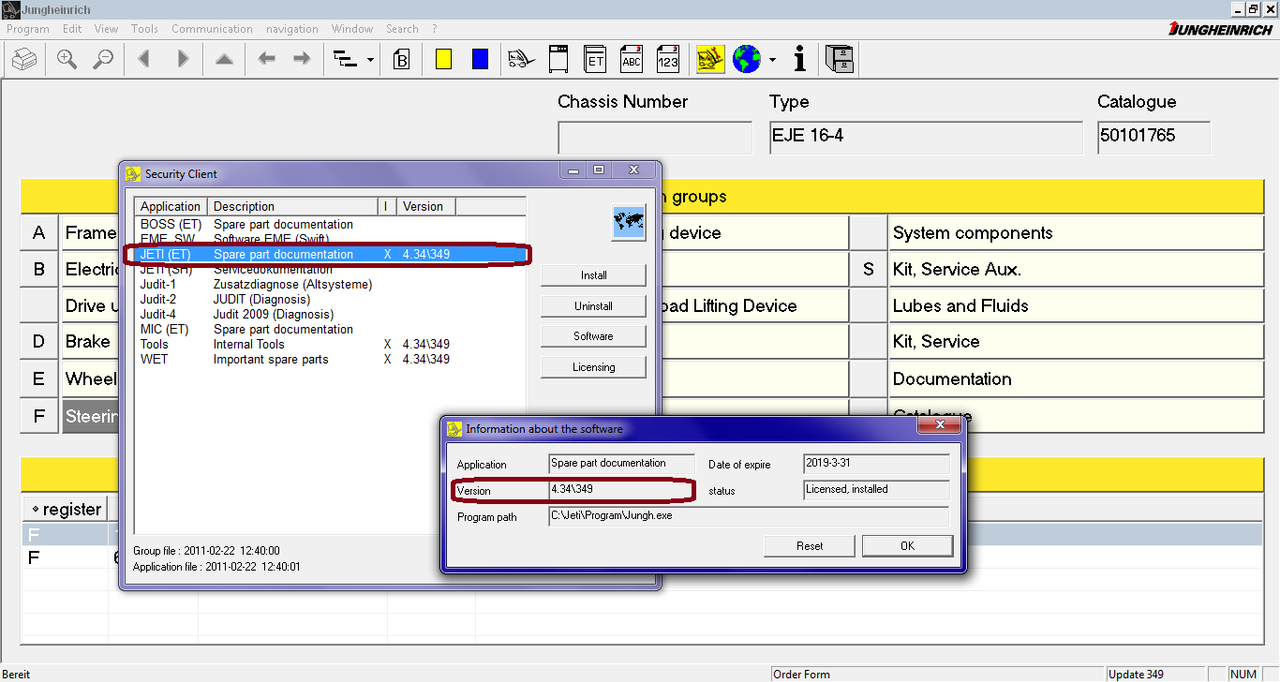
Task: Click the grey right triangle toolbar icon
Action: pos(183,60)
